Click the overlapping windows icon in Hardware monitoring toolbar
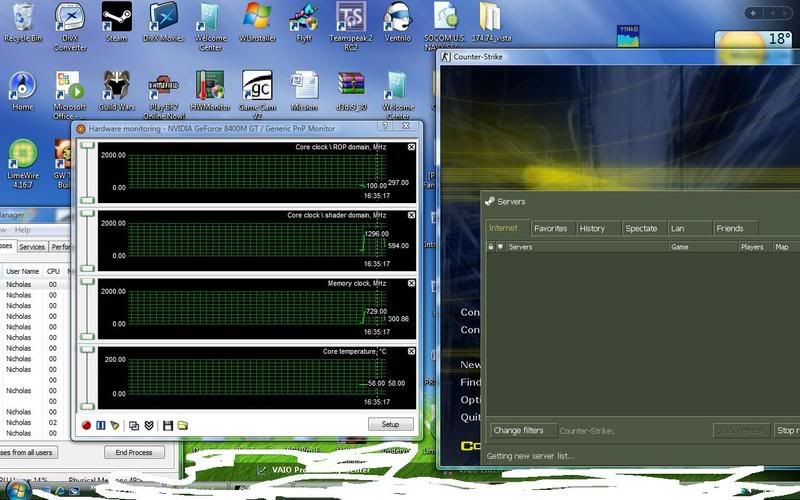The width and height of the screenshot is (800, 500). pyautogui.click(x=134, y=425)
